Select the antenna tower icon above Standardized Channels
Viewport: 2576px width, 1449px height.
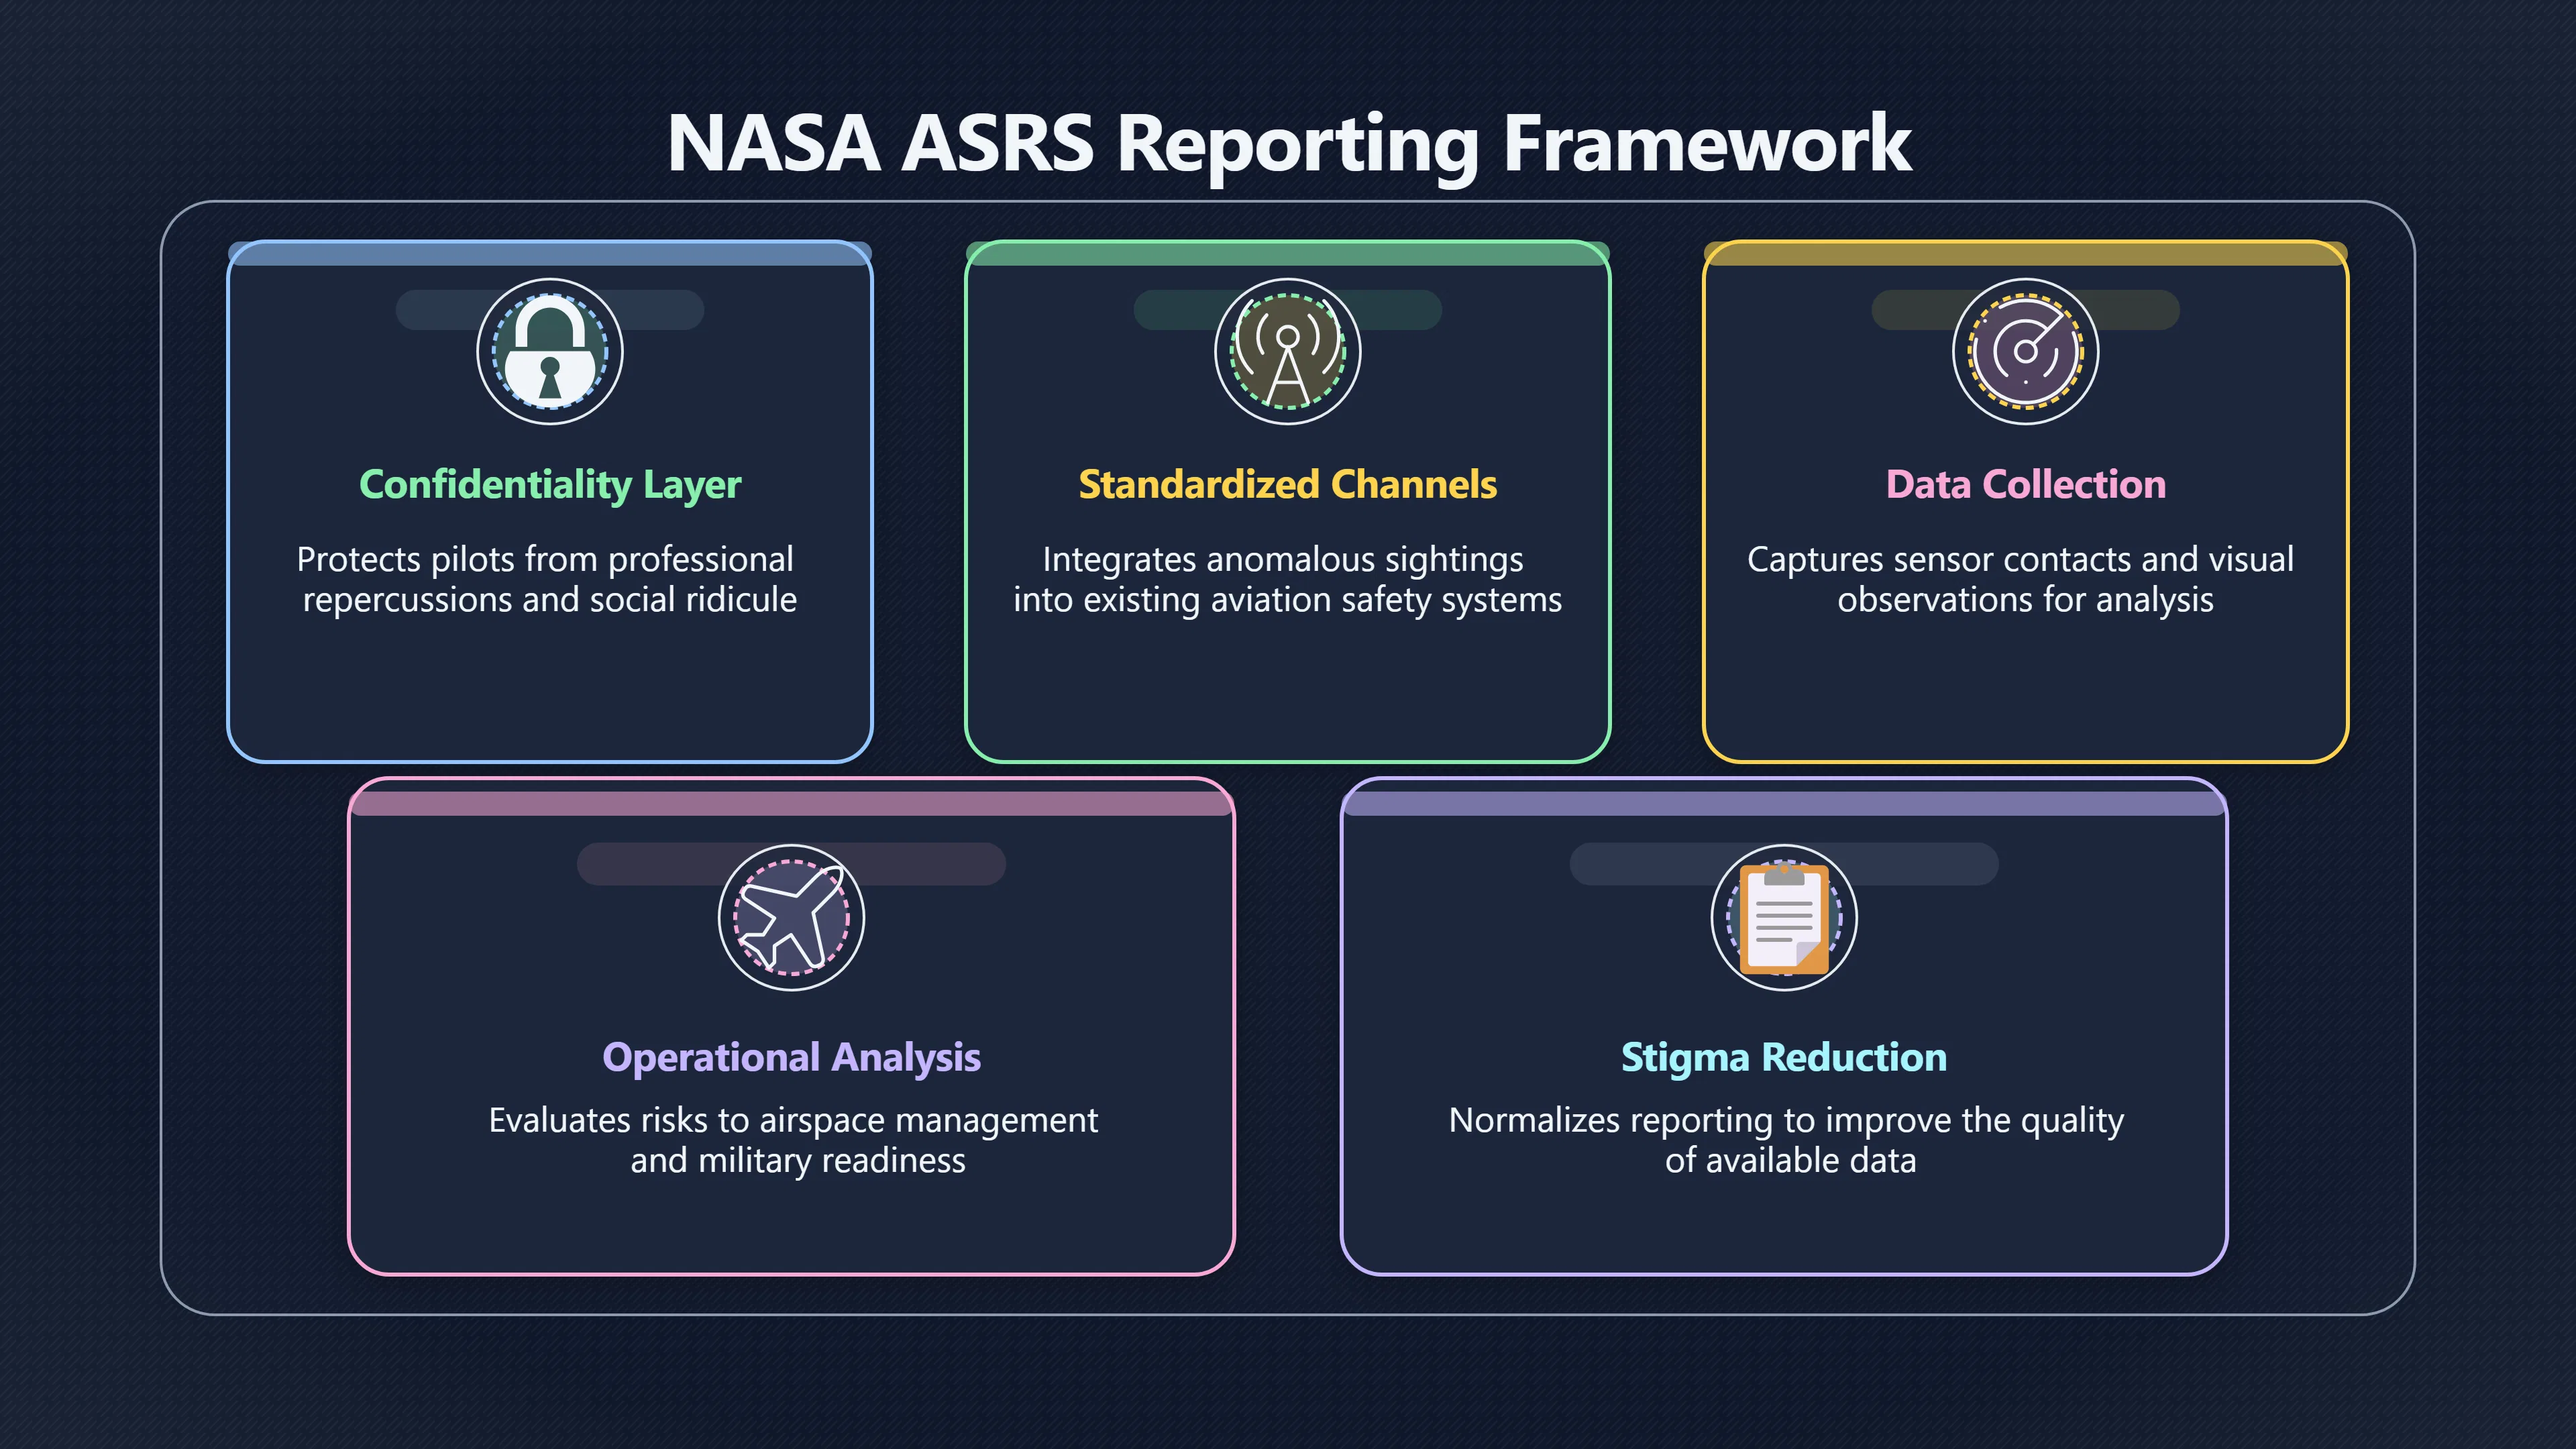click(1288, 351)
